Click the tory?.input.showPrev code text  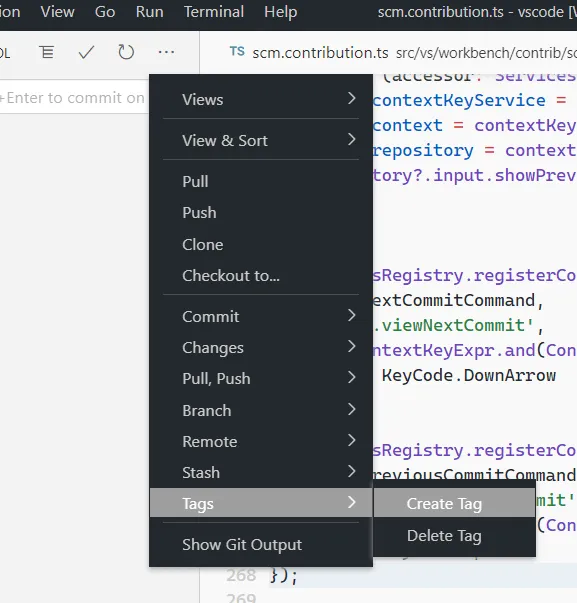click(x=474, y=175)
